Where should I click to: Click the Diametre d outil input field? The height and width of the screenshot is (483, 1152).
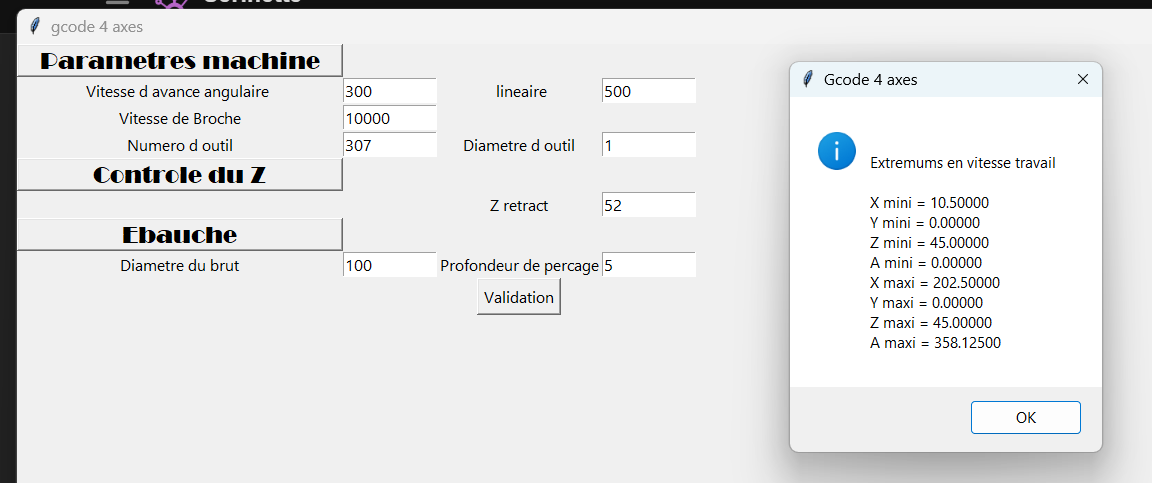pyautogui.click(x=648, y=145)
